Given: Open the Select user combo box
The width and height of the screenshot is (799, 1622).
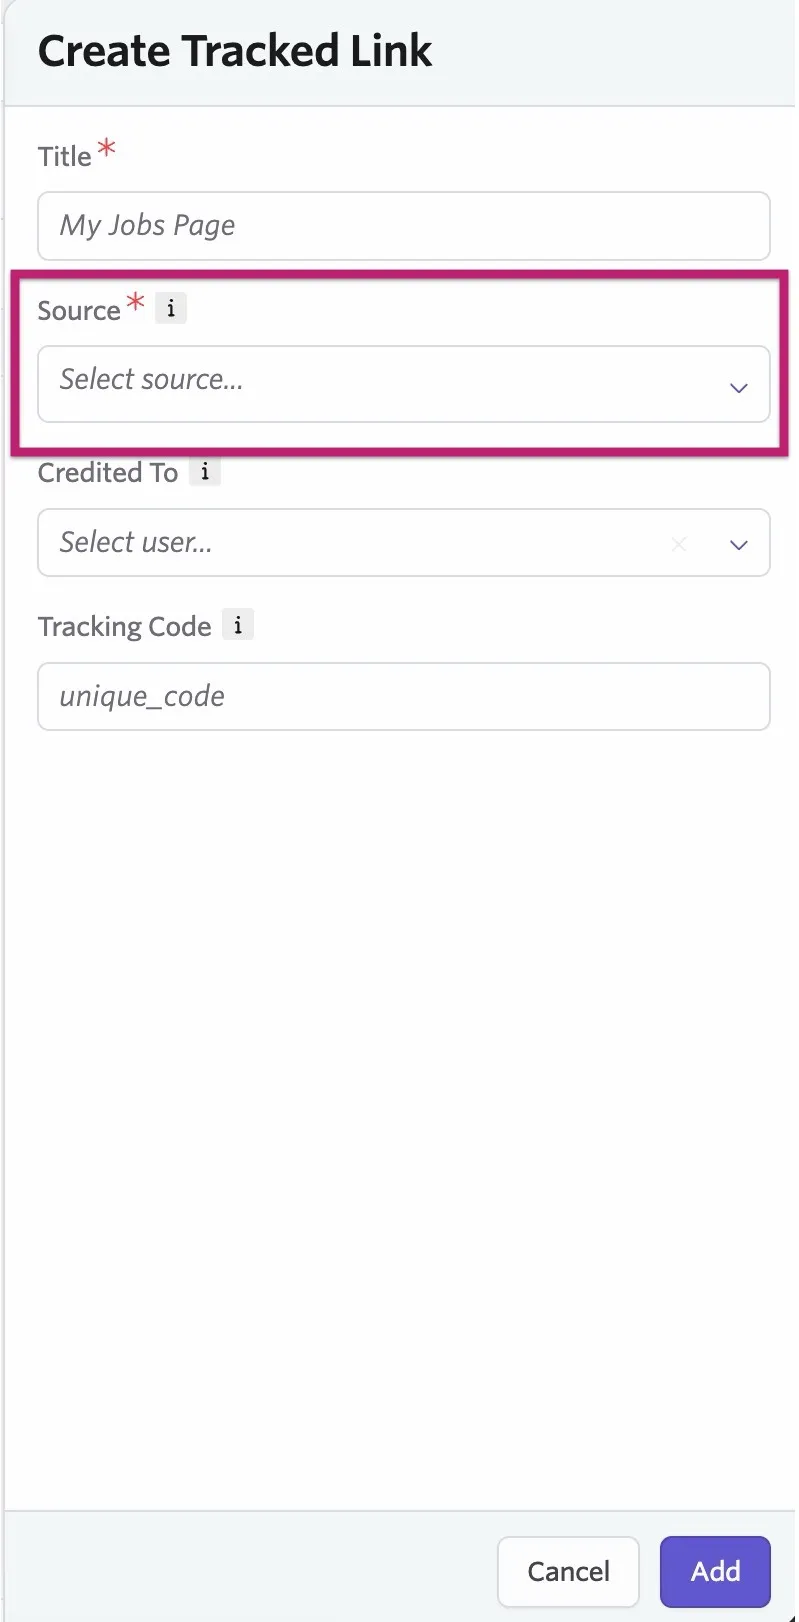Looking at the screenshot, I should coord(404,543).
